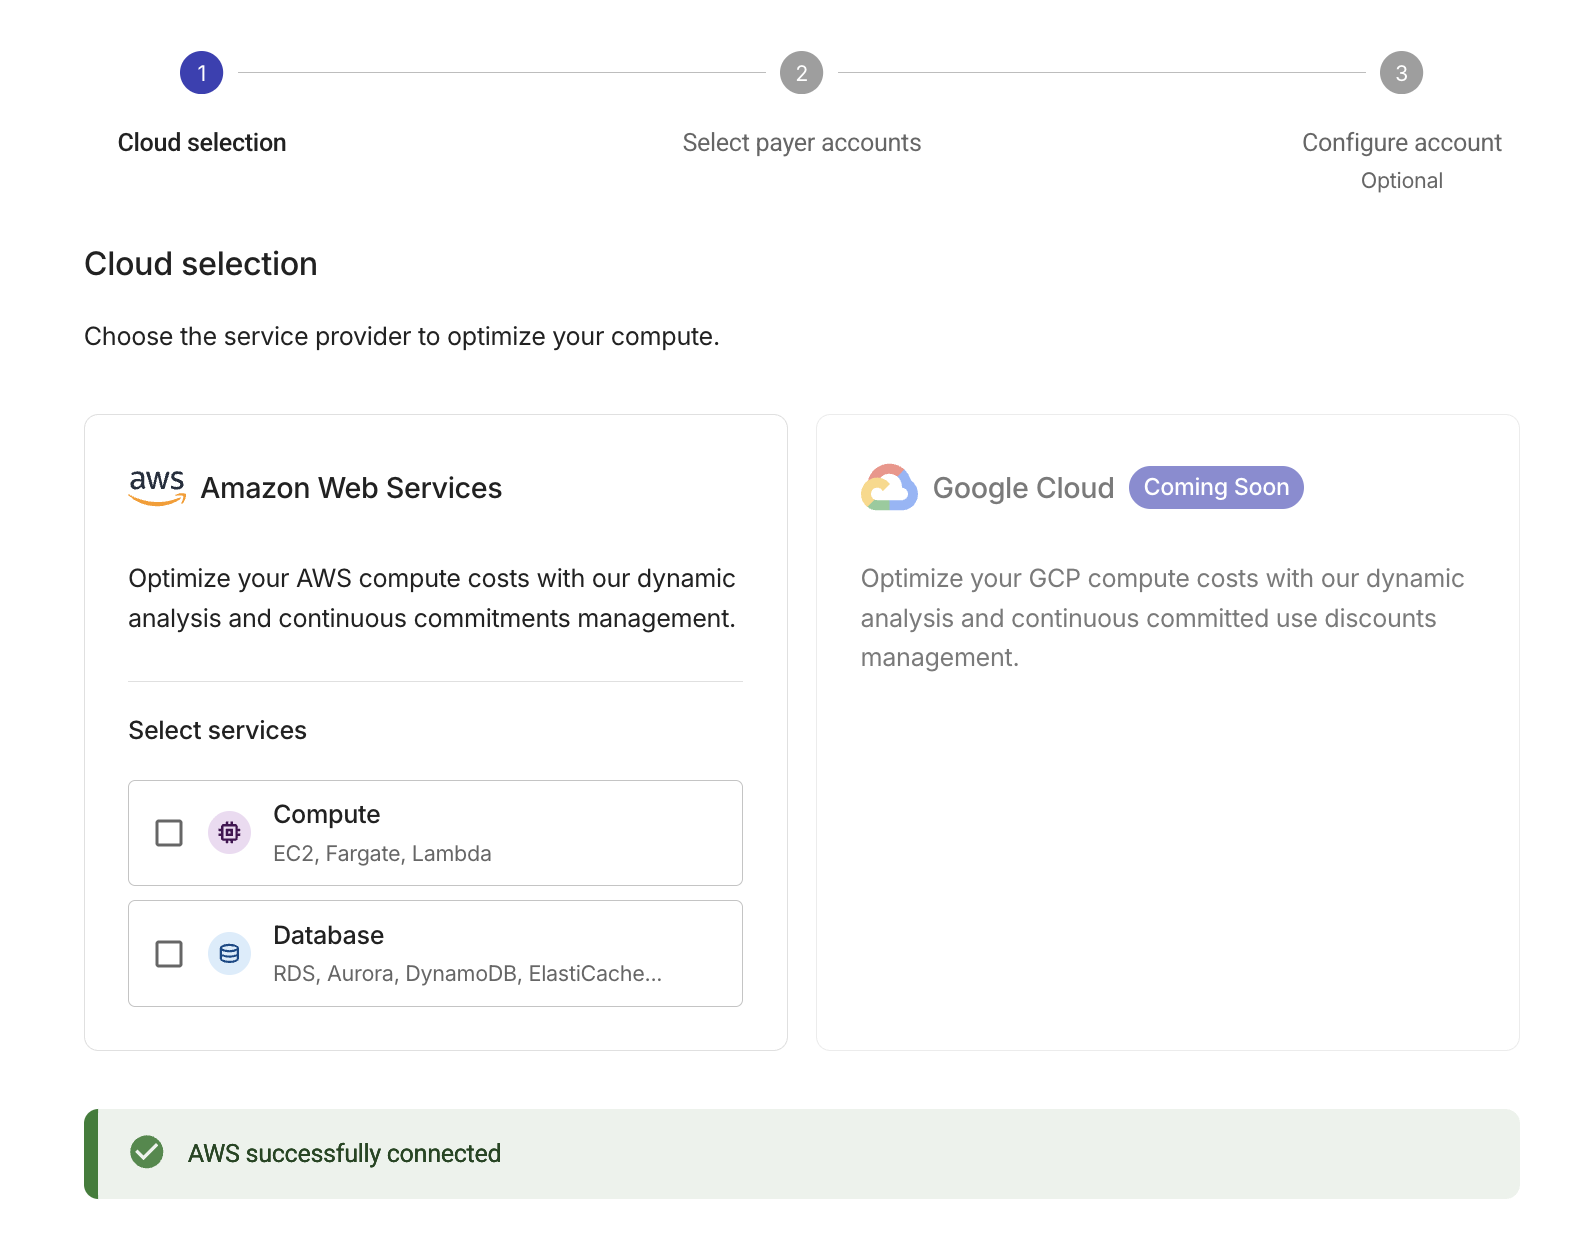Click the Compute service label
Image resolution: width=1572 pixels, height=1236 pixels.
tap(327, 815)
